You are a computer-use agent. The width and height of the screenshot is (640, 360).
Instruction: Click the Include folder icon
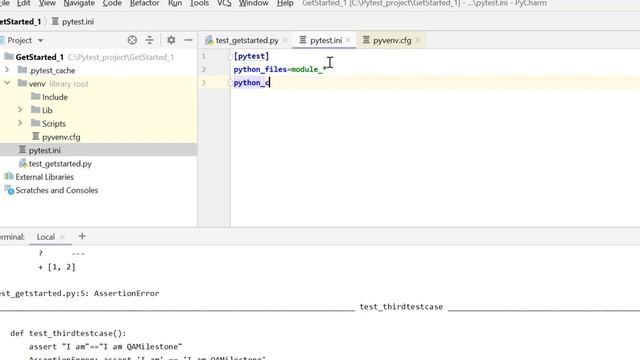pyautogui.click(x=36, y=97)
